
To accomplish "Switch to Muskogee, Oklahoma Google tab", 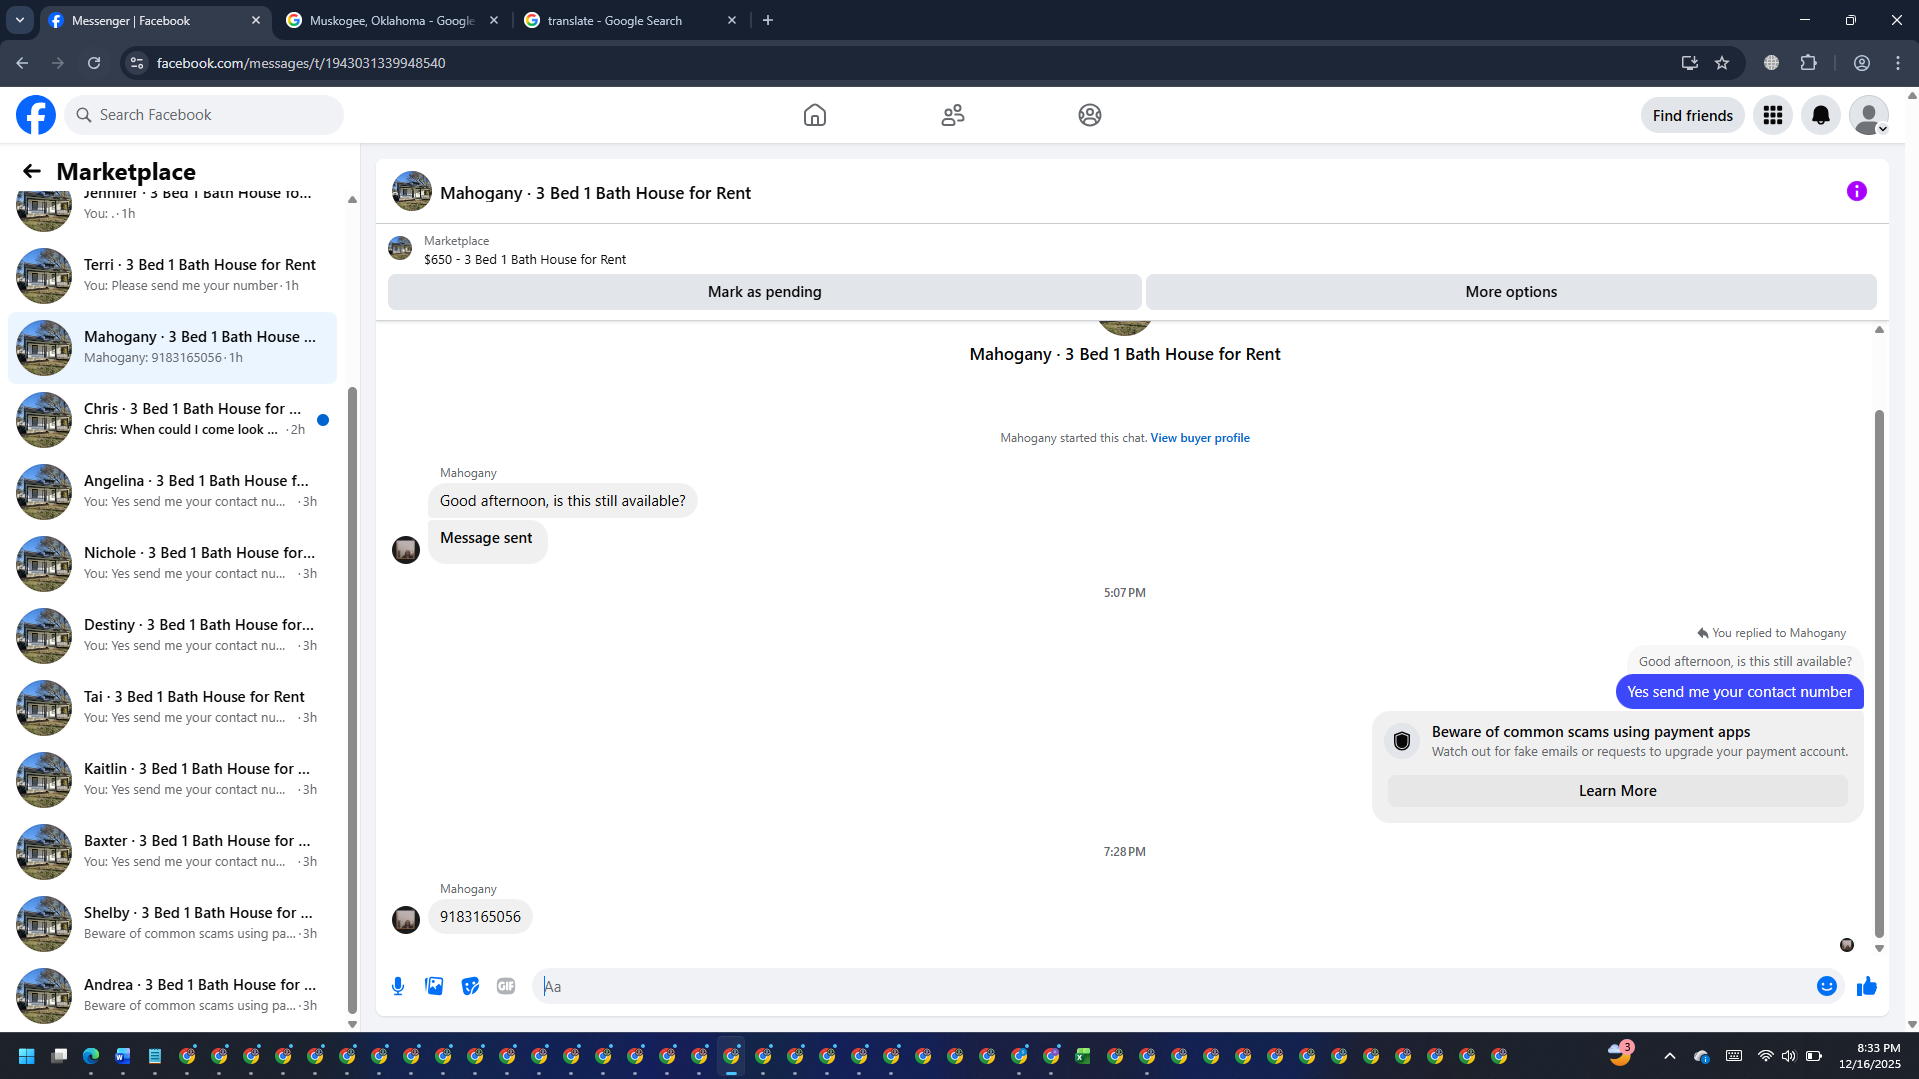I will click(x=392, y=20).
